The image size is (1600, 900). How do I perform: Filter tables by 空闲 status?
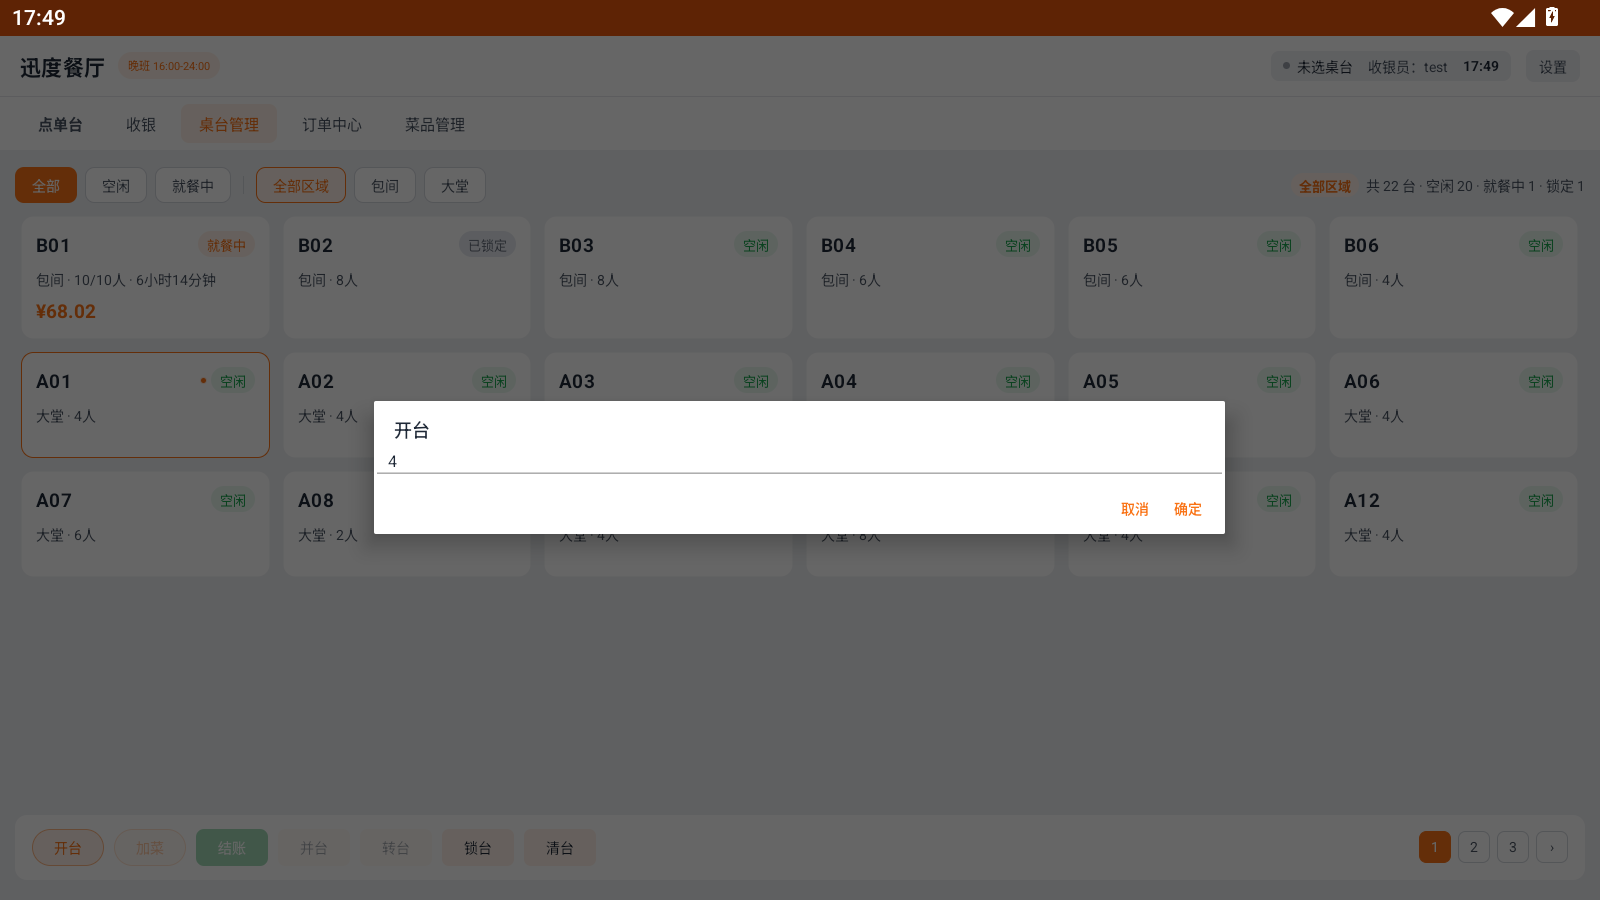coord(116,185)
